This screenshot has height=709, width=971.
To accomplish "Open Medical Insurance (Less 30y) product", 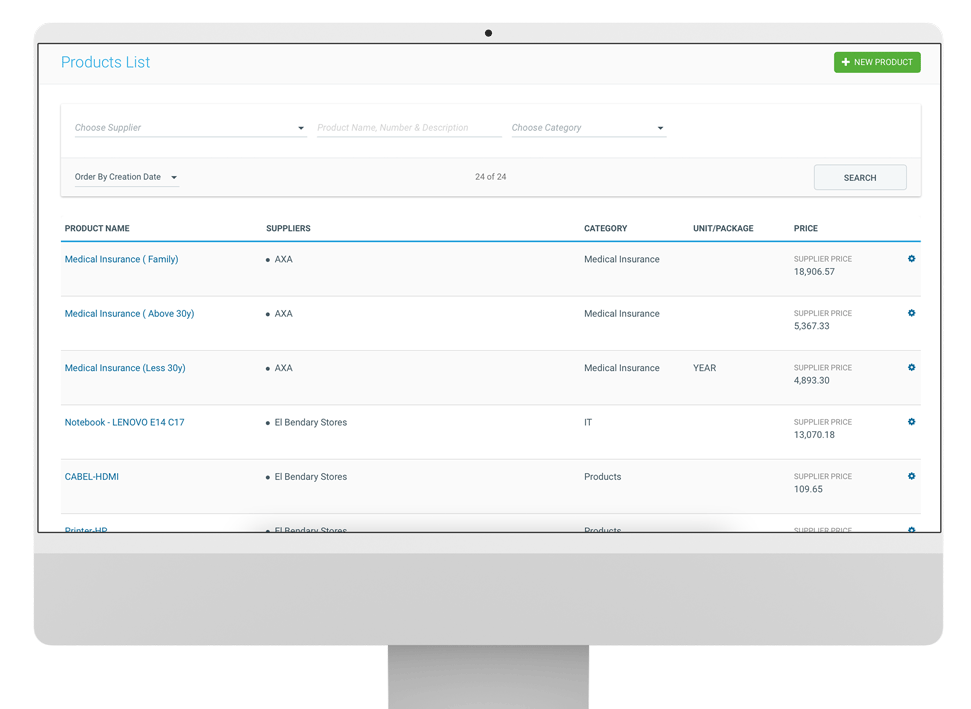I will 125,368.
